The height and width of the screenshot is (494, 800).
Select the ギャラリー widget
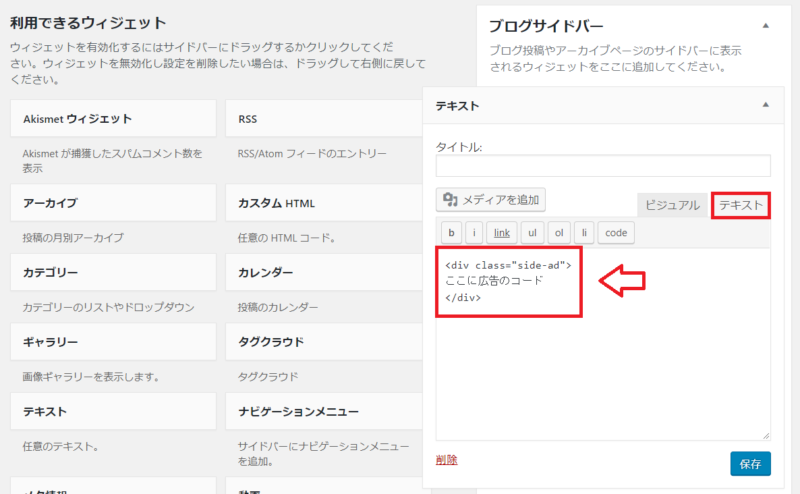(x=113, y=341)
